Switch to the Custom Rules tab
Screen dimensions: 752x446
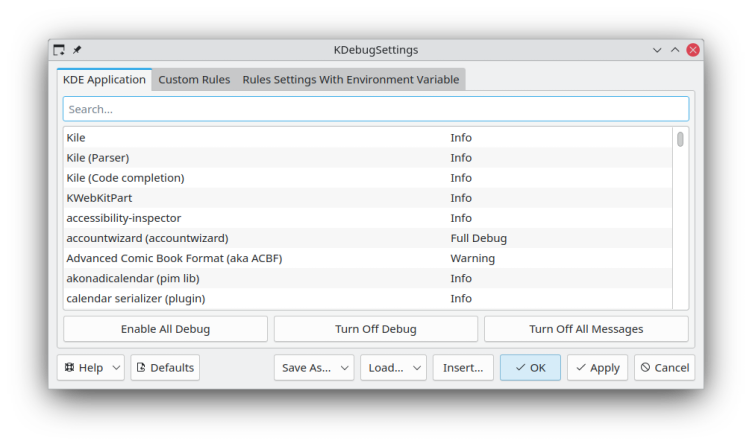194,80
